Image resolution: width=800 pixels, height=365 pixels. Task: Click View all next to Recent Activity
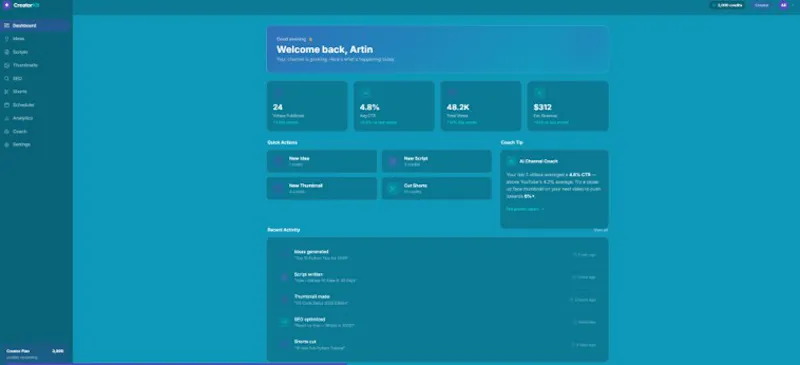(601, 230)
